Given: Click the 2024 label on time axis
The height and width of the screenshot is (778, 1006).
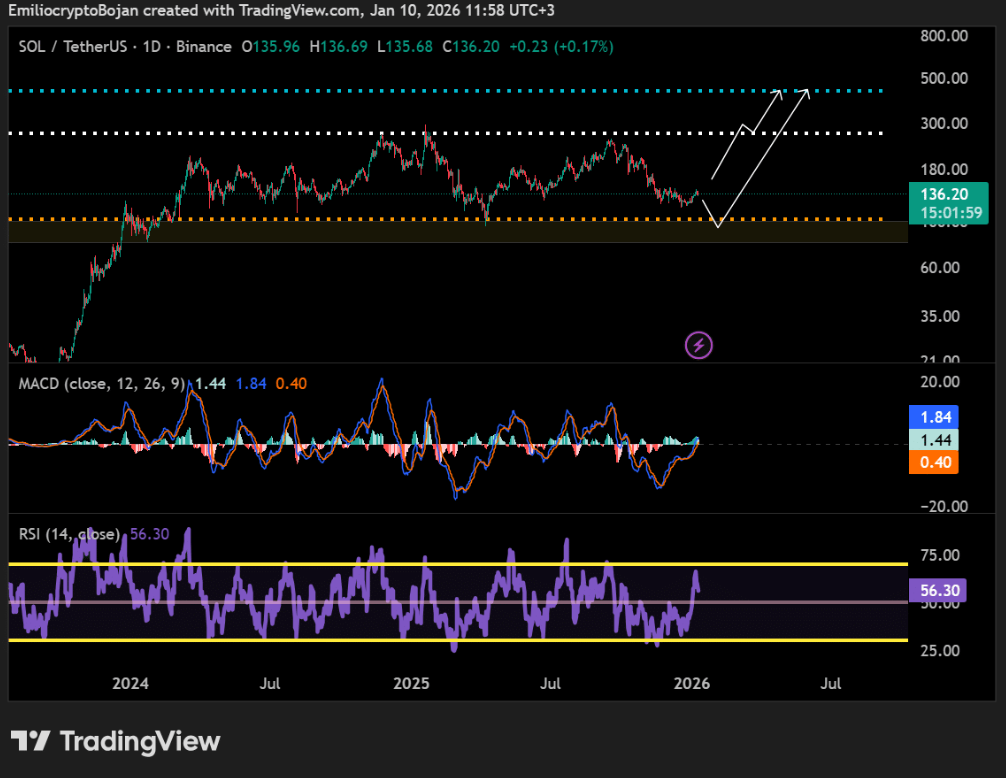Looking at the screenshot, I should click(x=130, y=684).
